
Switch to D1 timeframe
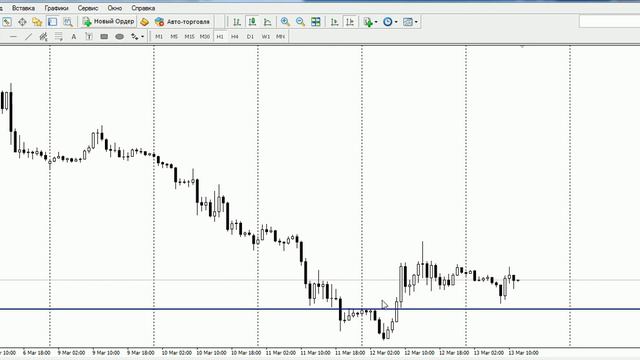(250, 37)
